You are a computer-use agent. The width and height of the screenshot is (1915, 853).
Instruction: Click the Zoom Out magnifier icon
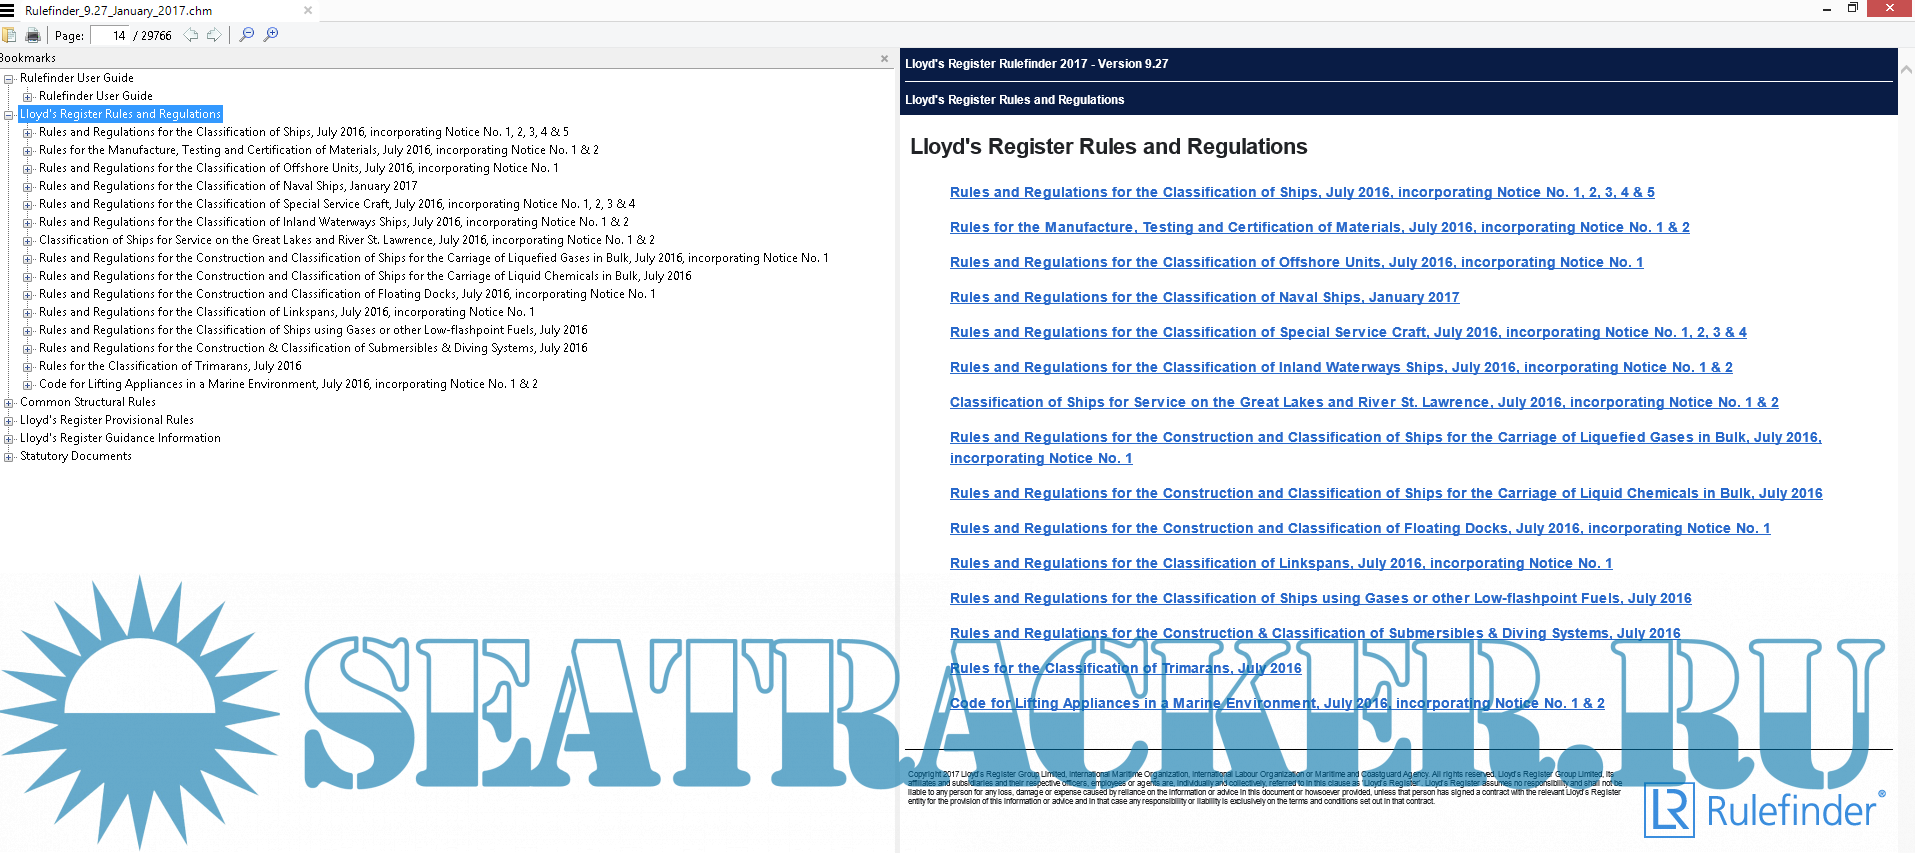[x=247, y=35]
